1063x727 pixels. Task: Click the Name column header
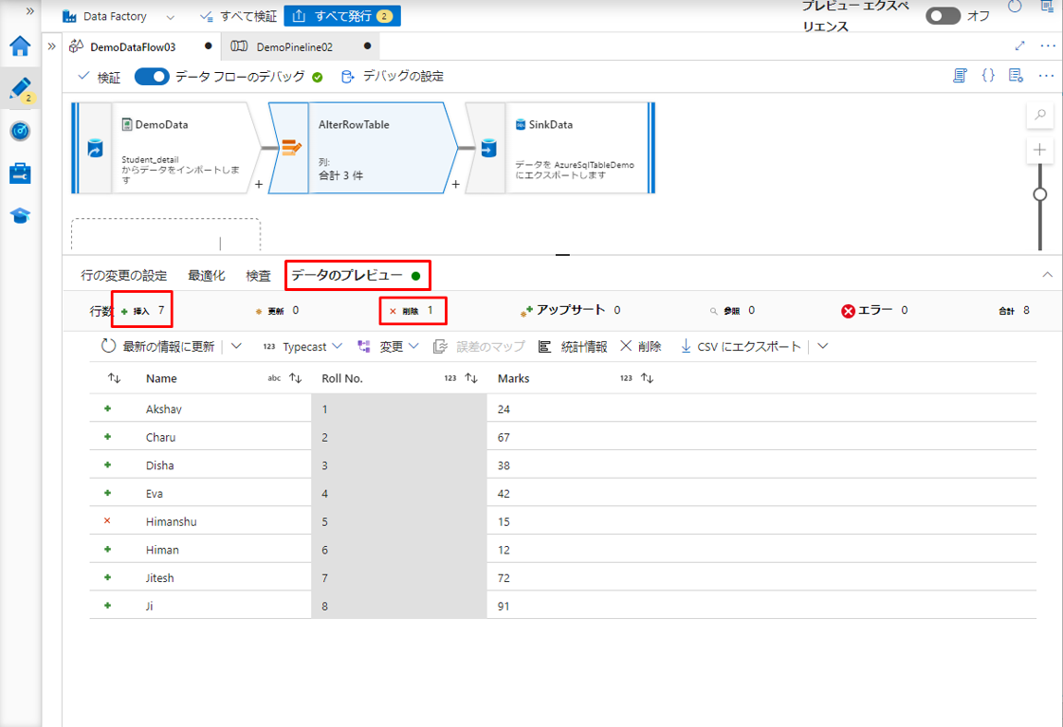coord(161,378)
